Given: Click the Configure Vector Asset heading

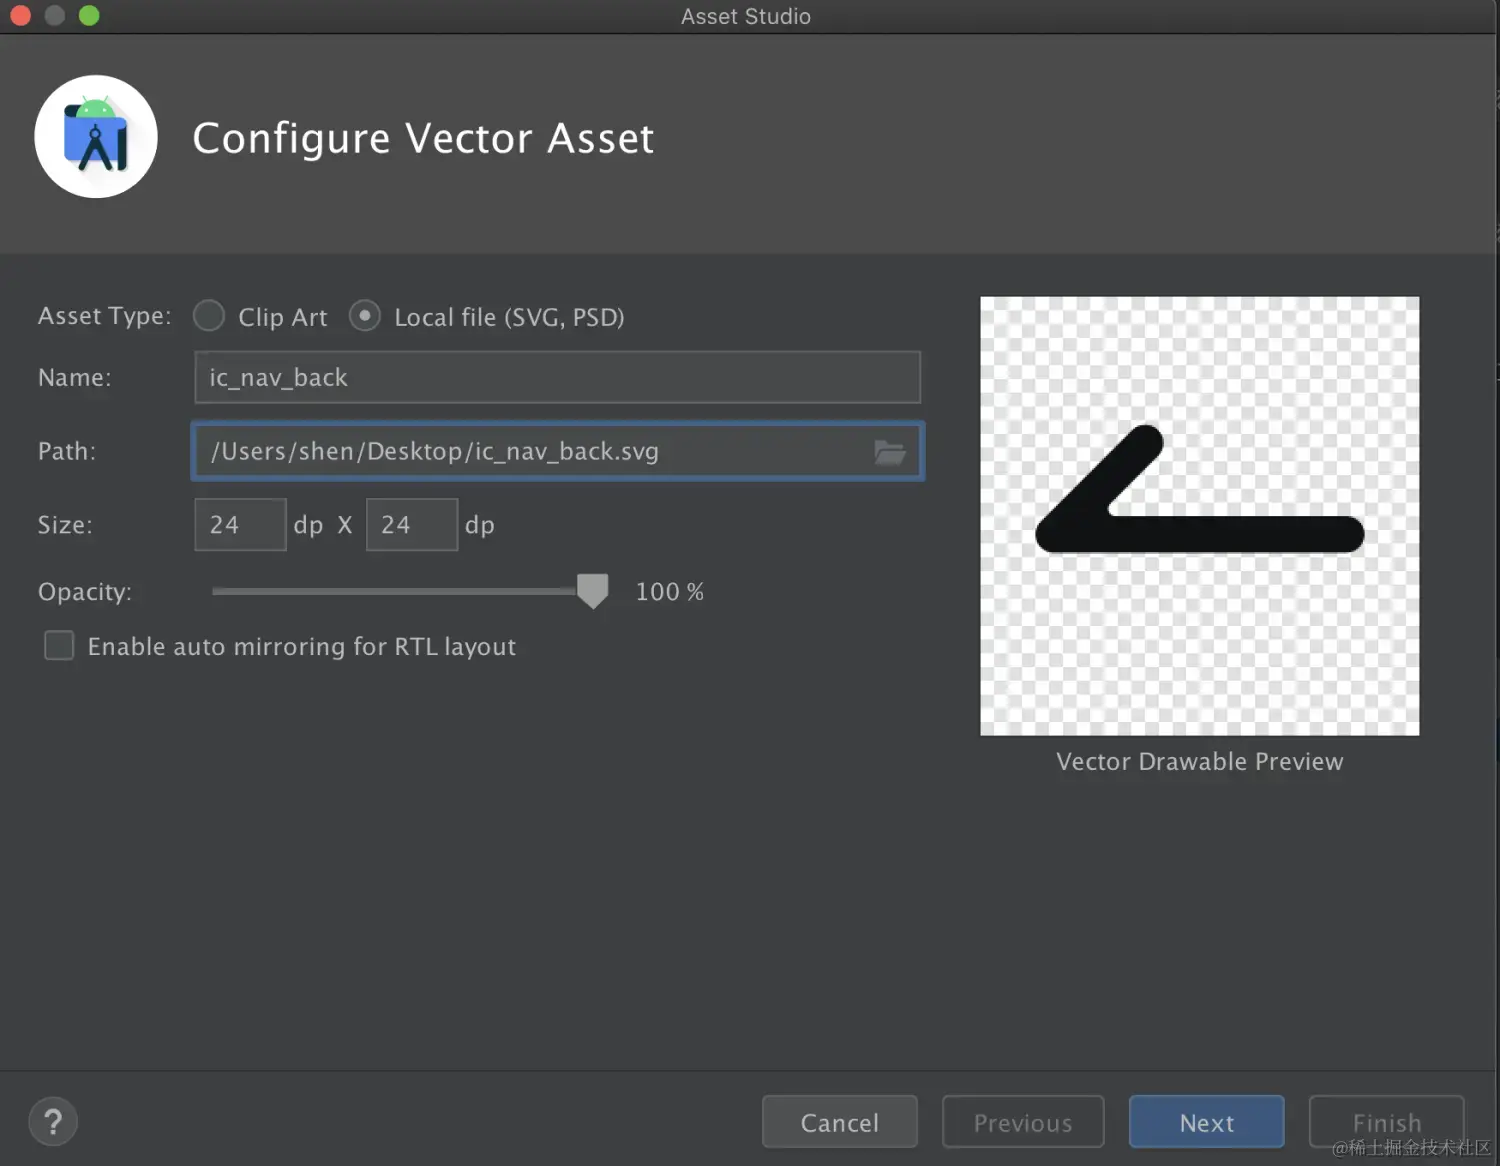Looking at the screenshot, I should tap(423, 138).
